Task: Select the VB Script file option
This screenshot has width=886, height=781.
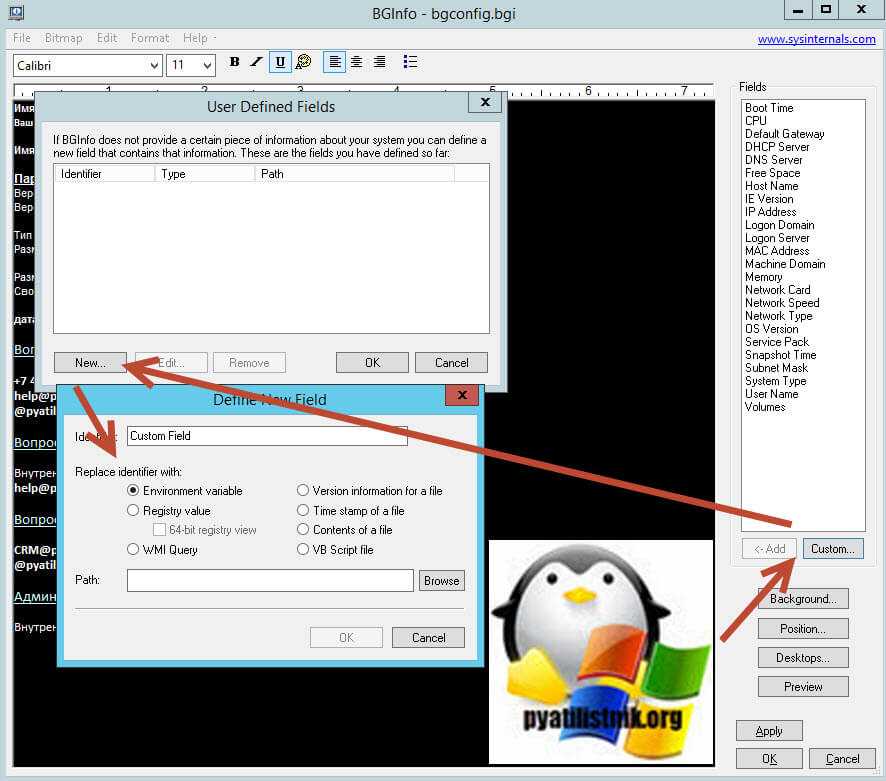Action: point(303,549)
